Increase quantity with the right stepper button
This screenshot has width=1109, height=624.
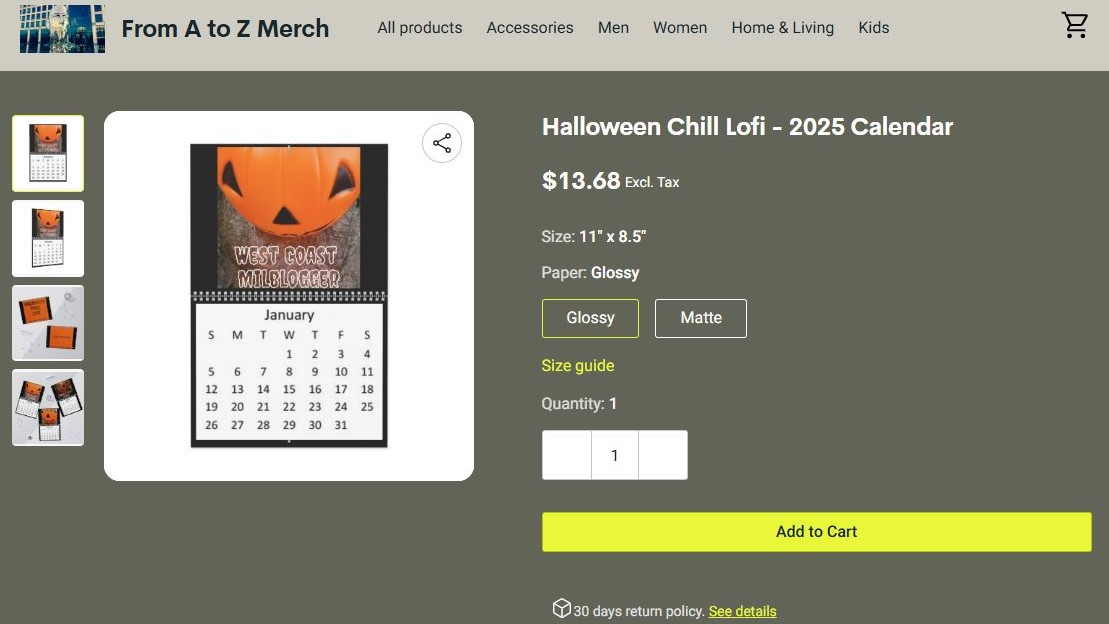click(x=663, y=455)
